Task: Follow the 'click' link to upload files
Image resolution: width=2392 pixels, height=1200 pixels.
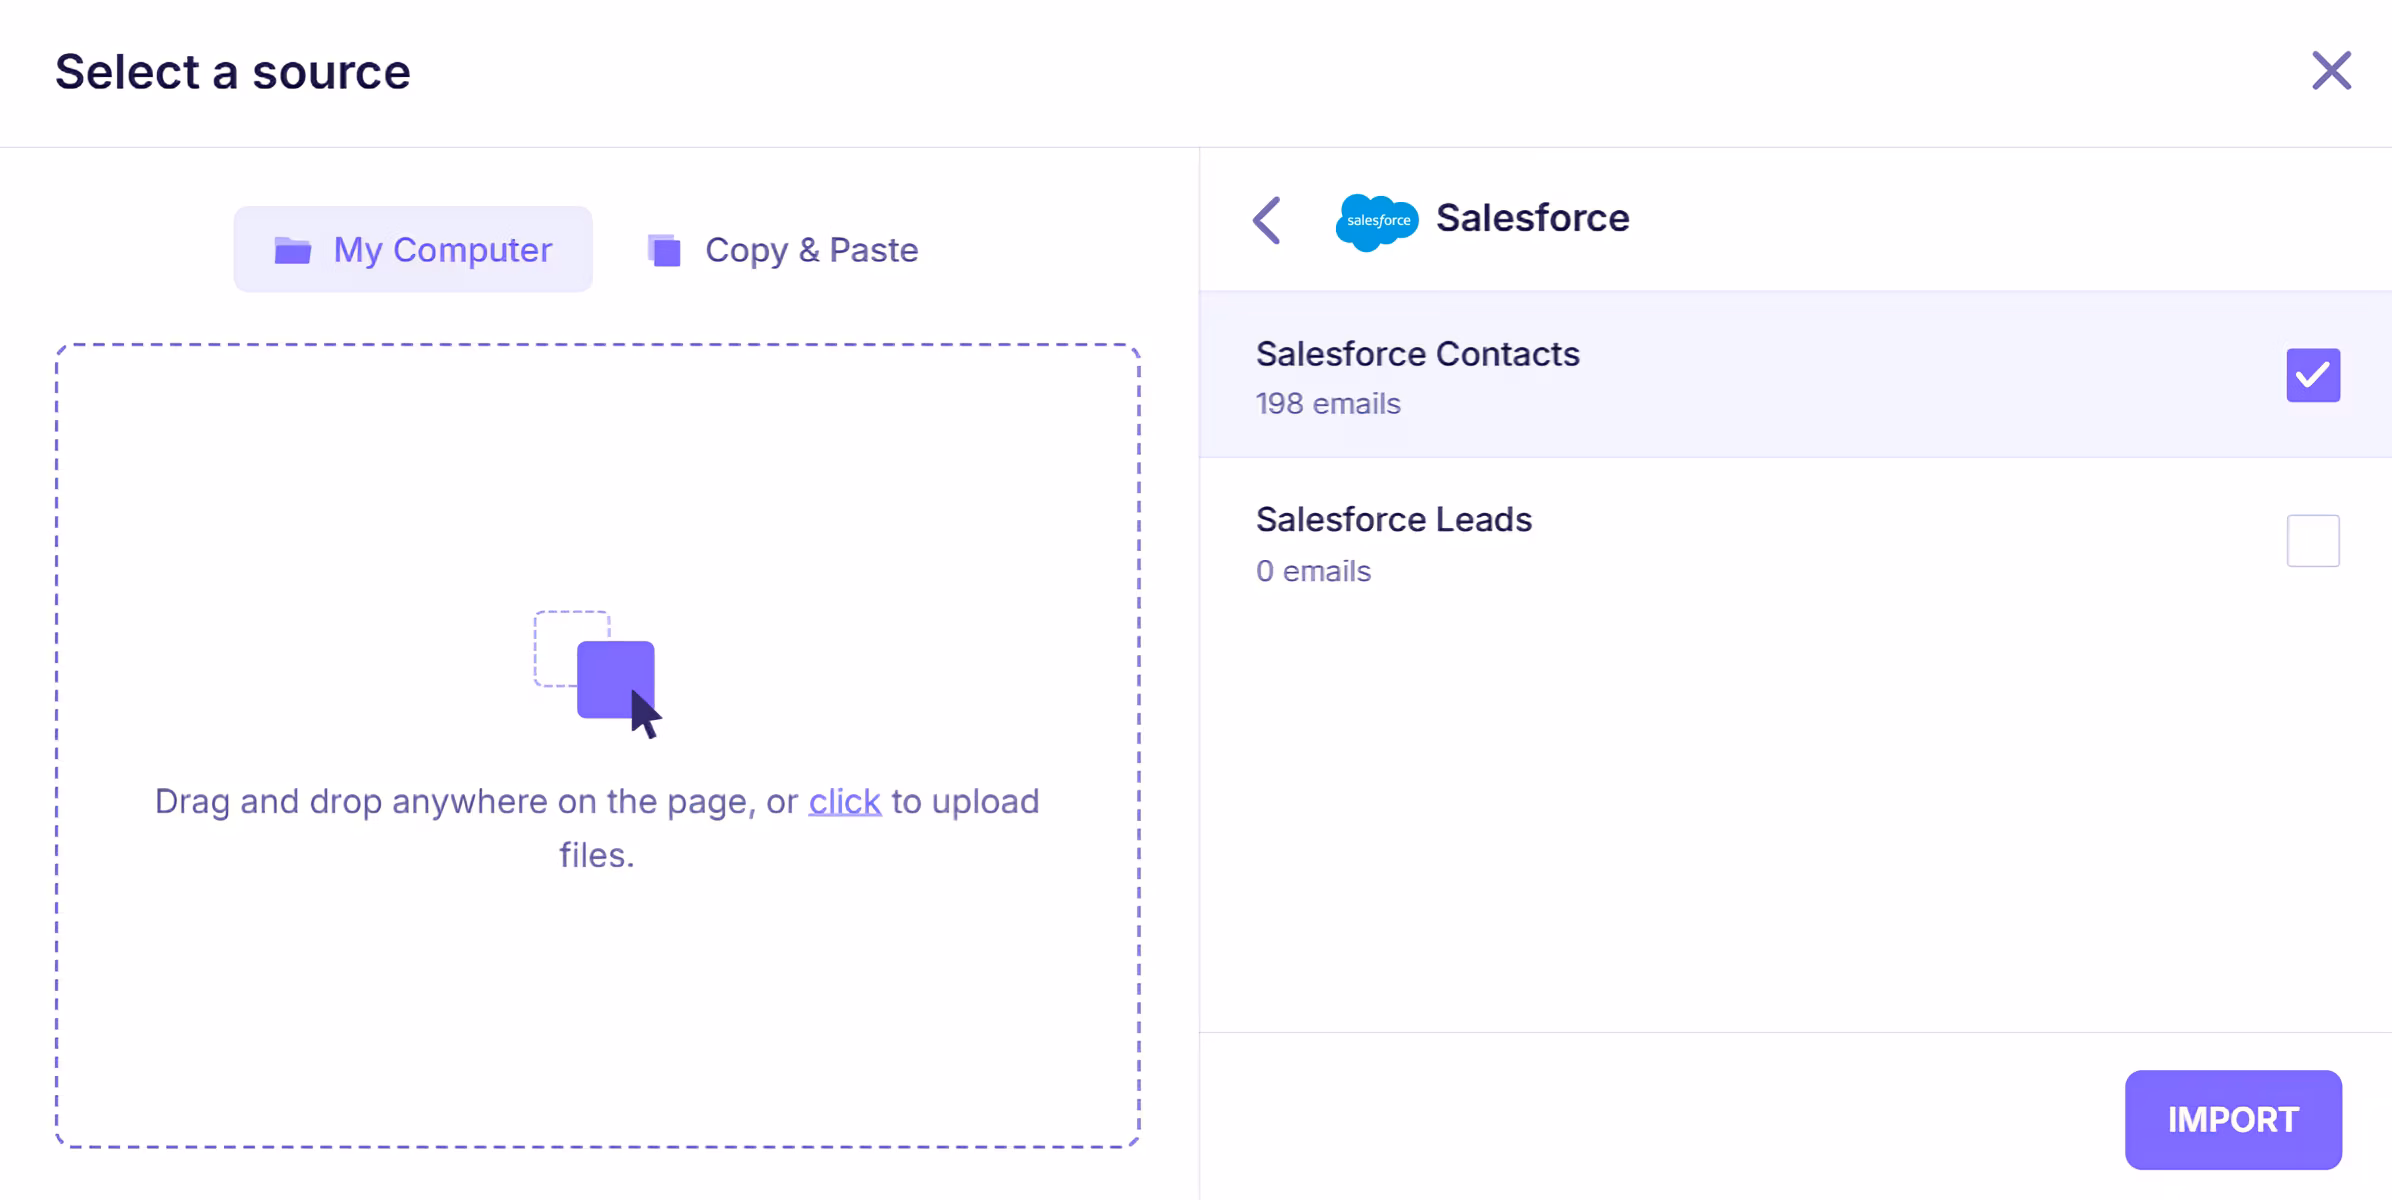Action: pyautogui.click(x=845, y=801)
